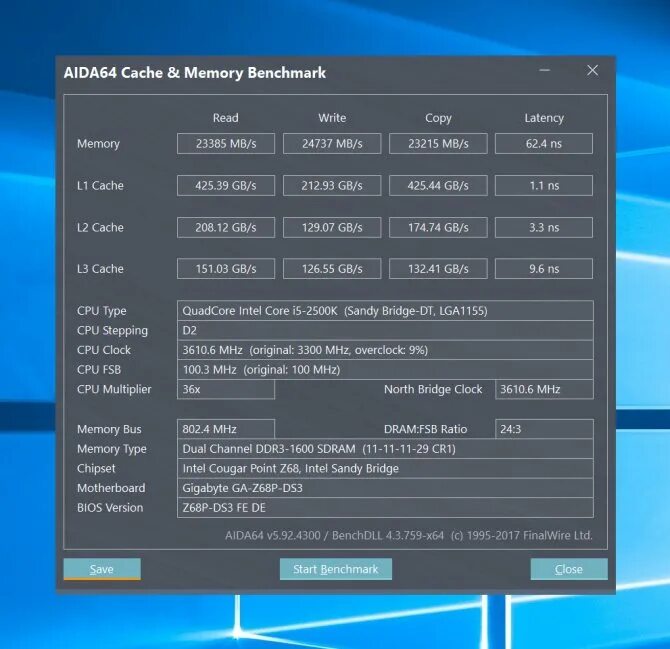Click L1 Cache Copy 425.44 GB/s
The height and width of the screenshot is (649, 670).
(x=438, y=185)
